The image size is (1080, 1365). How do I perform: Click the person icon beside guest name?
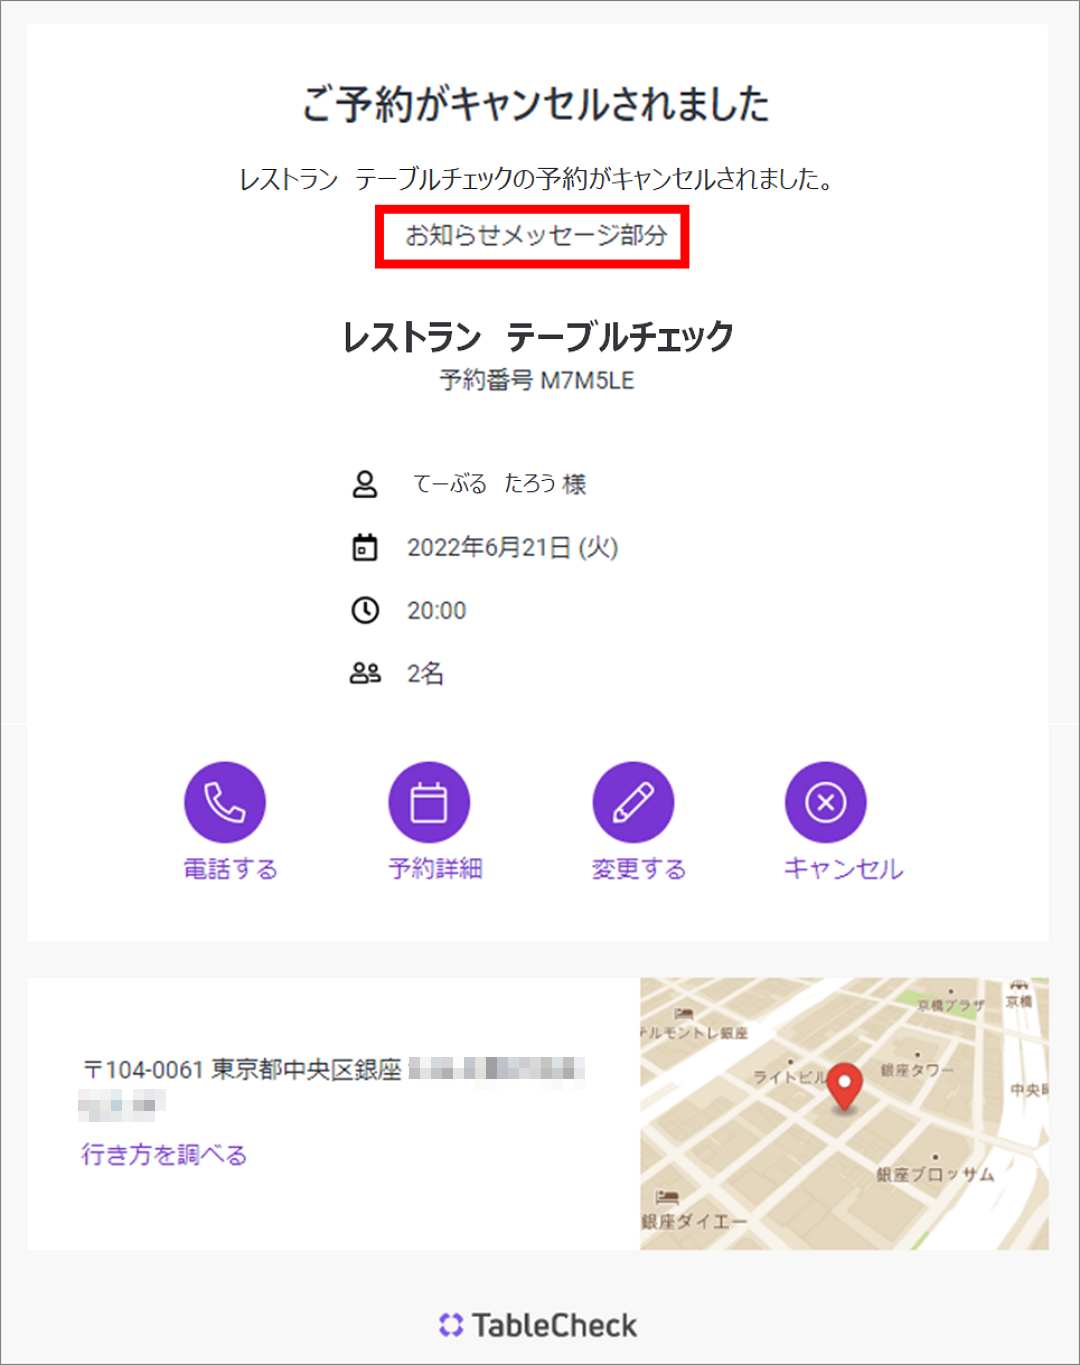coord(365,484)
